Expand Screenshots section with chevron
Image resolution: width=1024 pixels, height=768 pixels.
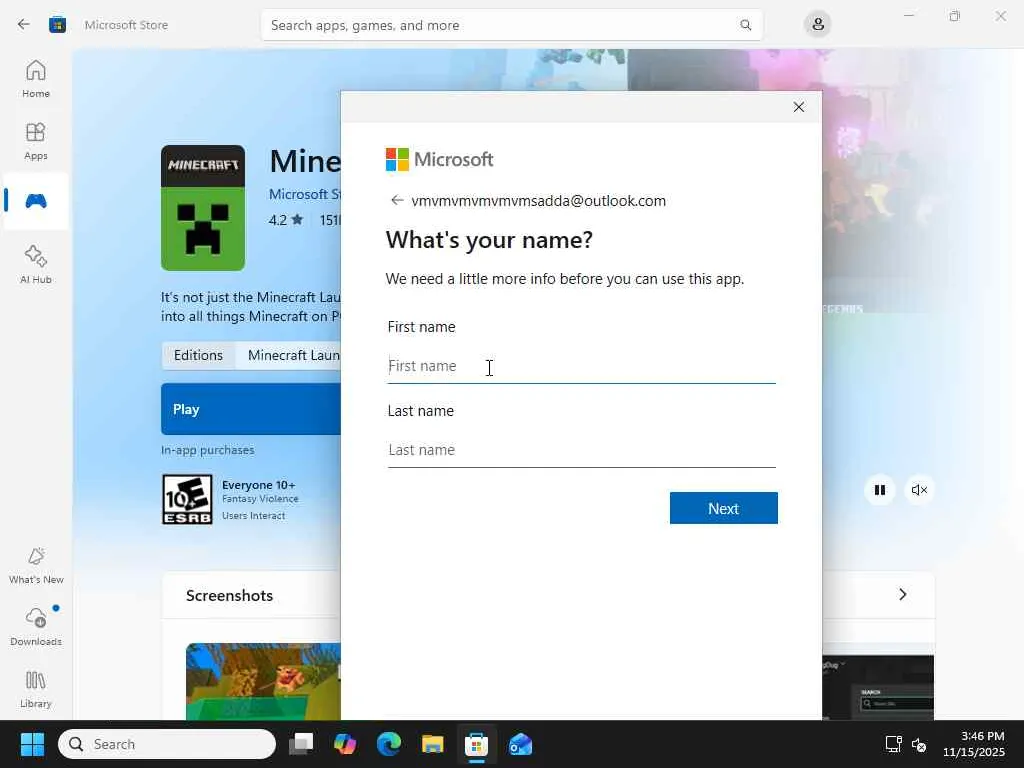point(903,594)
